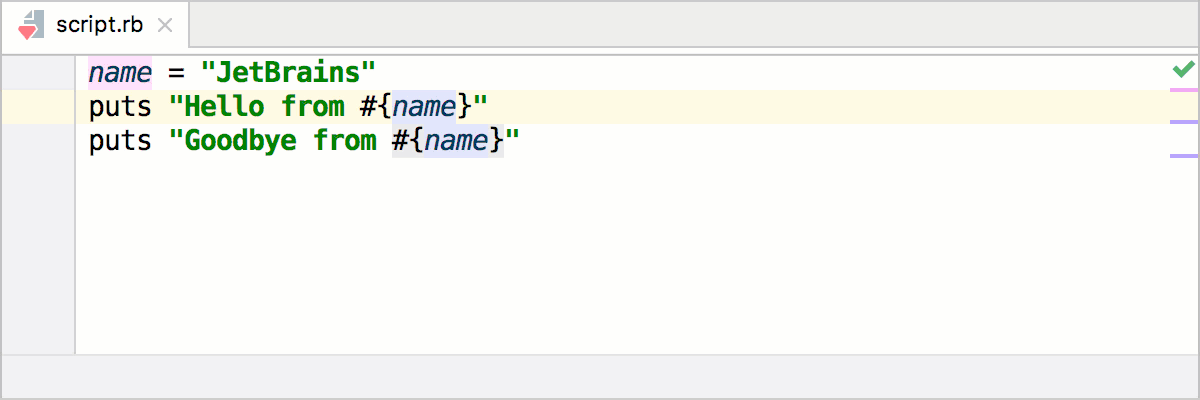Close the script.rb editor tab
The width and height of the screenshot is (1200, 400).
click(166, 26)
